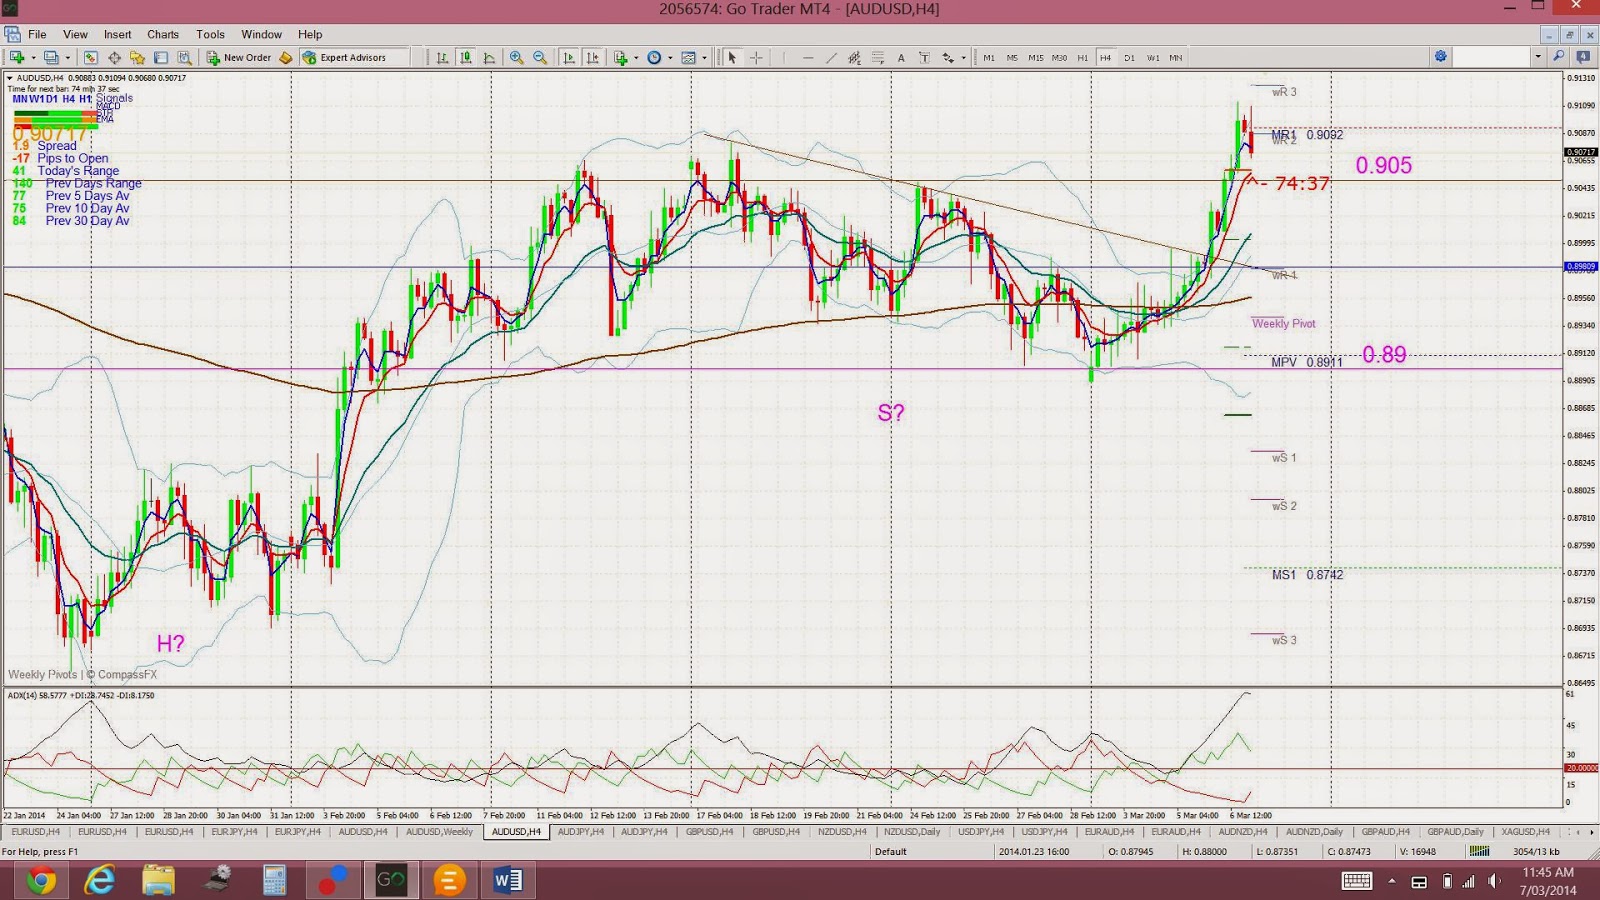1600x900 pixels.
Task: Open Google Chrome from the taskbar
Action: coord(40,881)
